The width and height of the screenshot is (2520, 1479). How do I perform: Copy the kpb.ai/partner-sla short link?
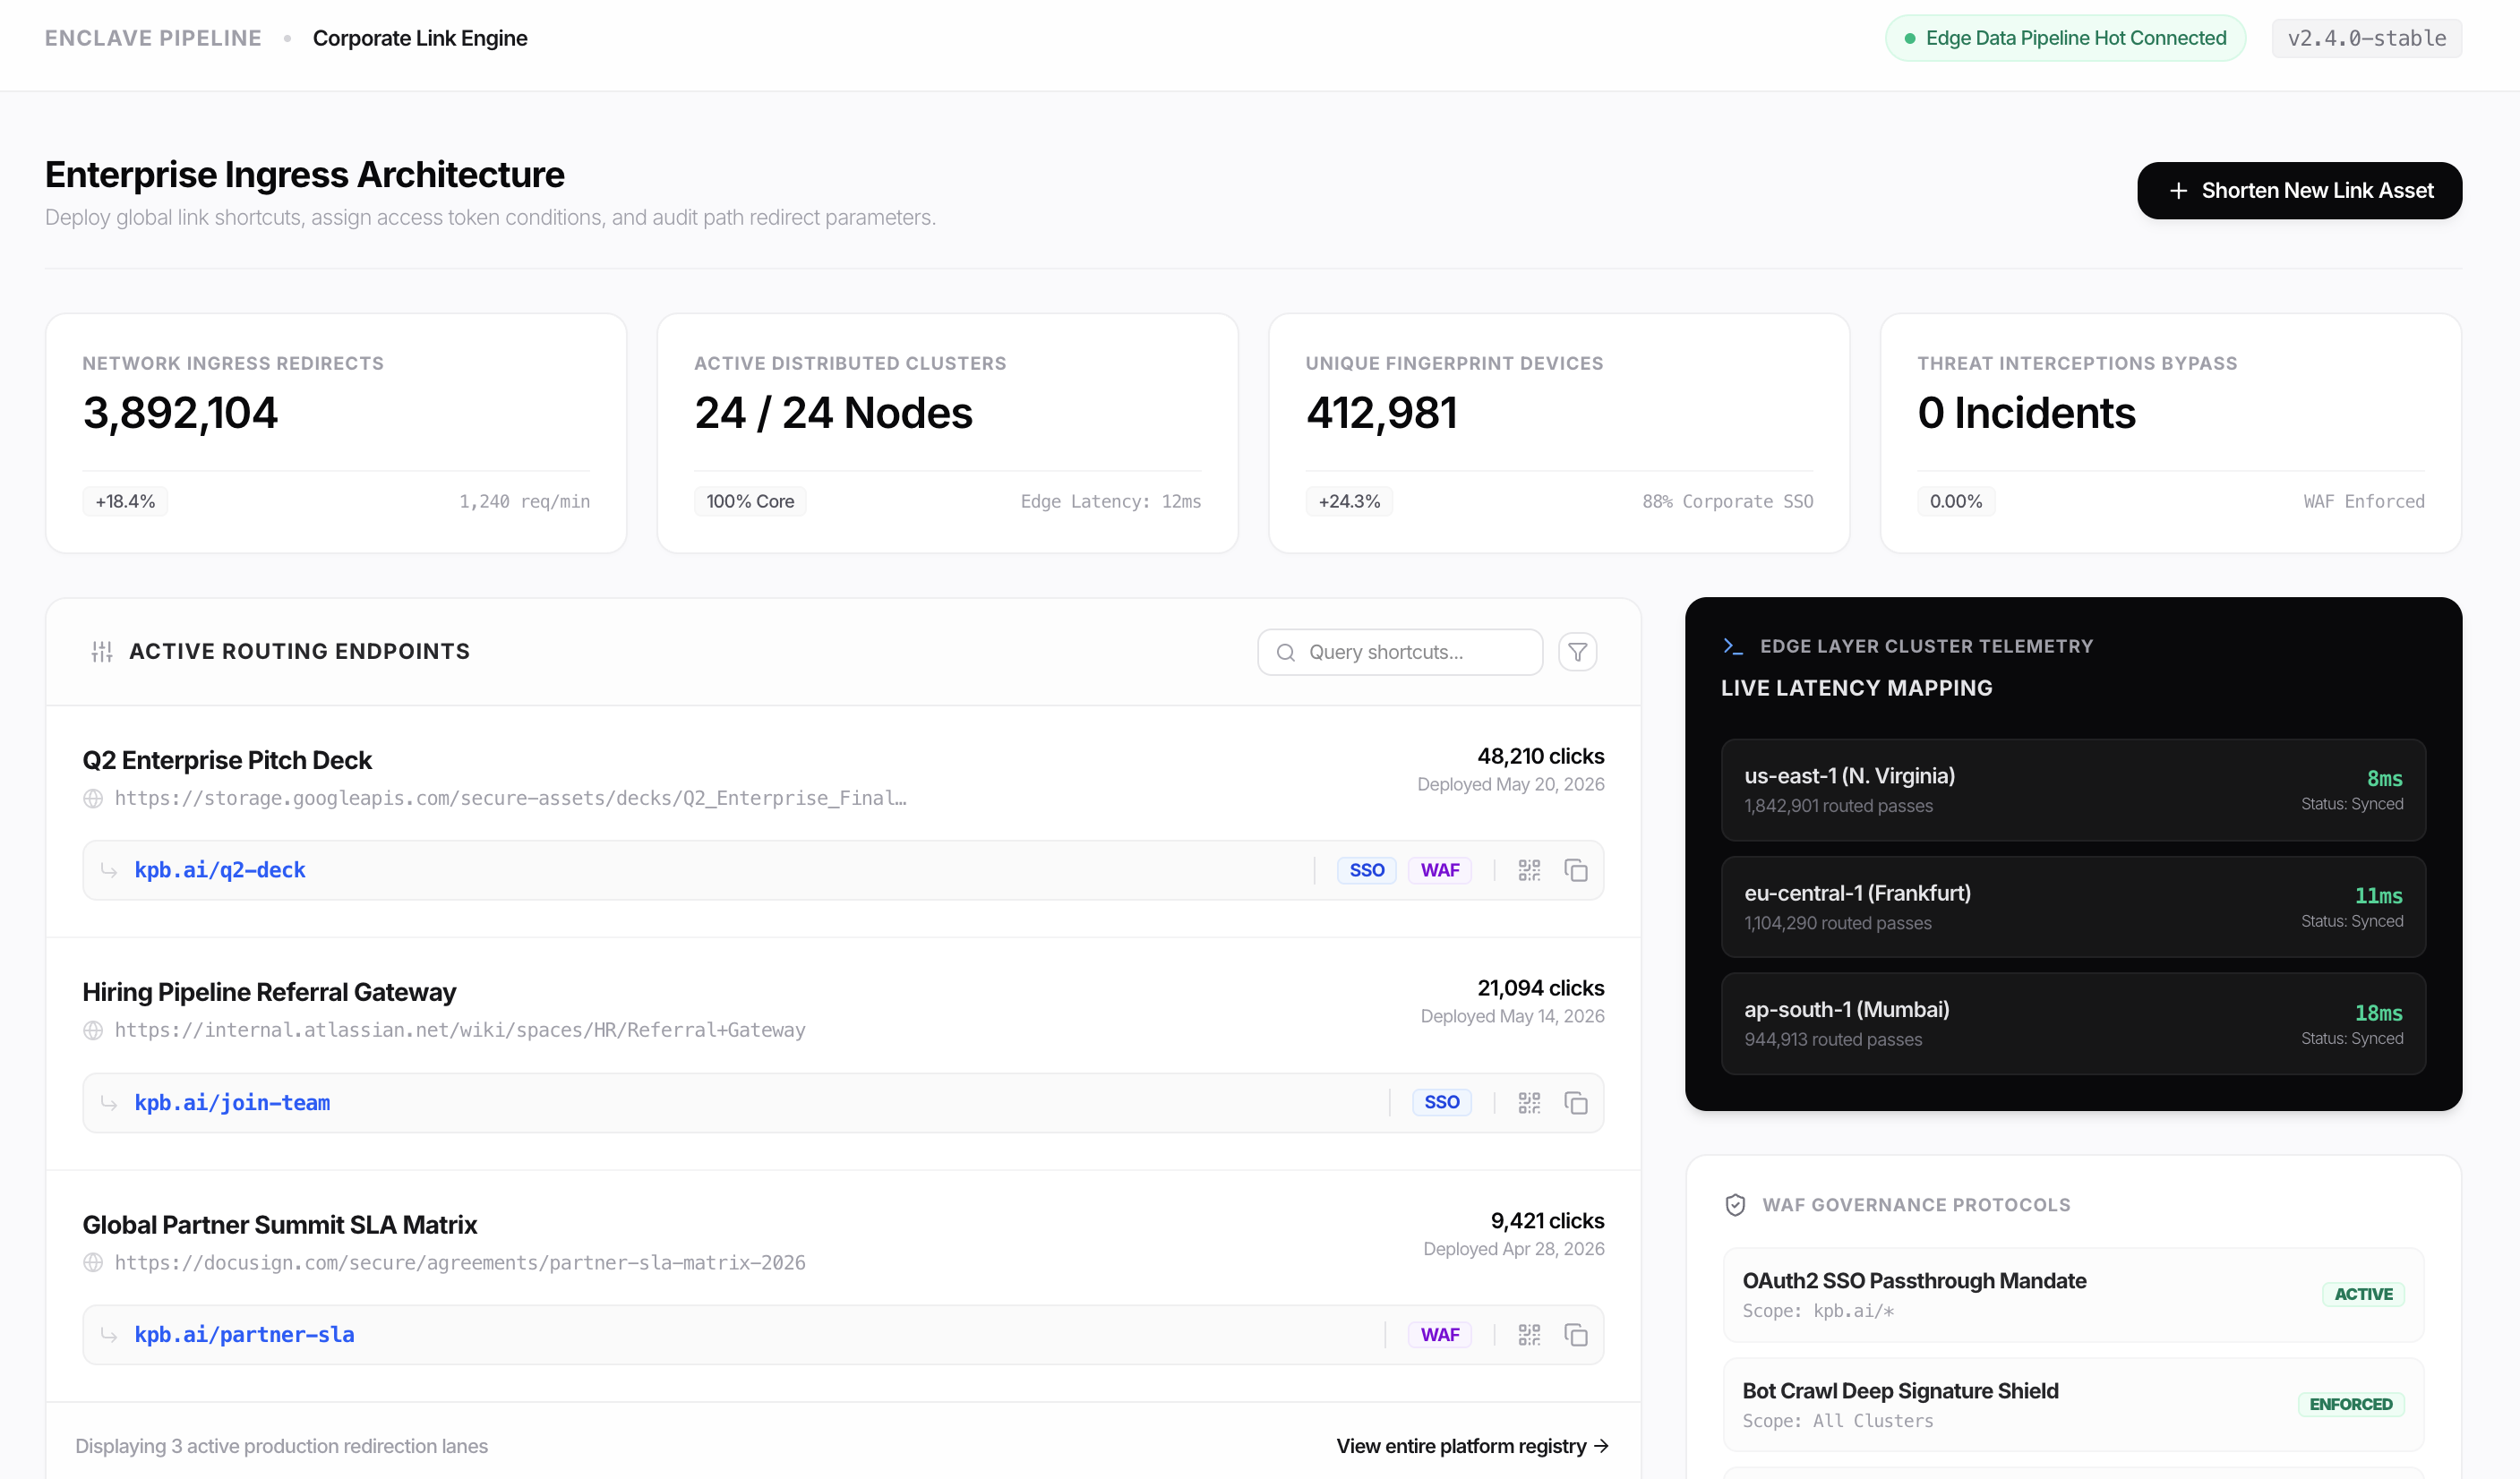pos(1576,1334)
